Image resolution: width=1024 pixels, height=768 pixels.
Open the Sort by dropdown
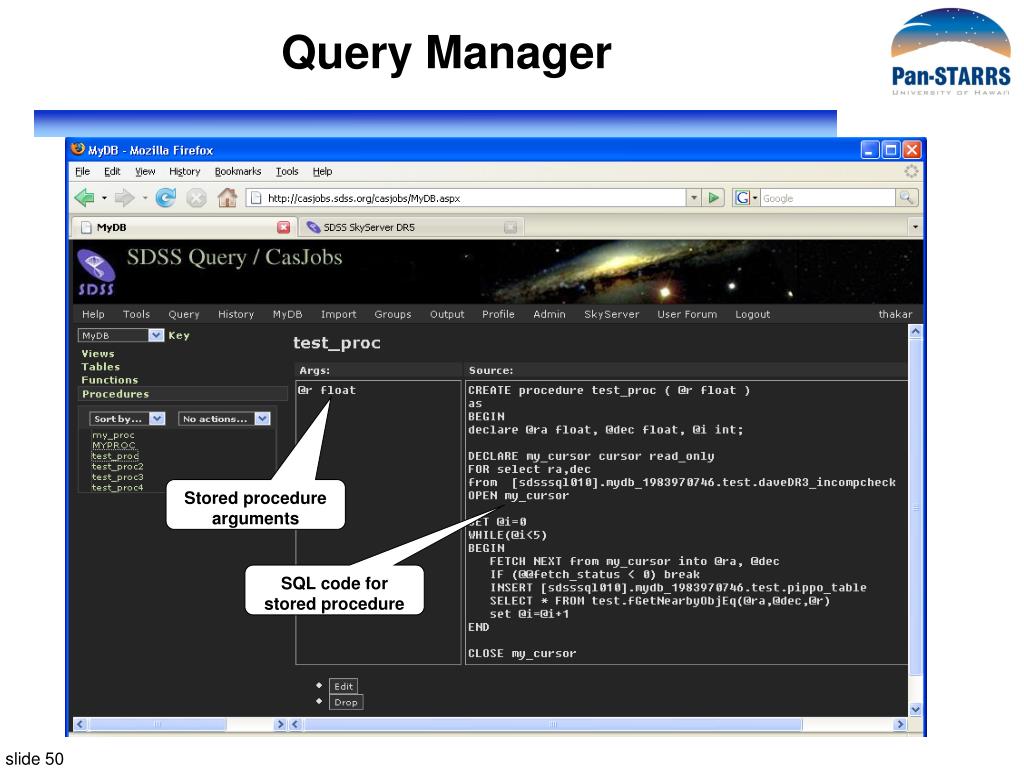coord(129,419)
